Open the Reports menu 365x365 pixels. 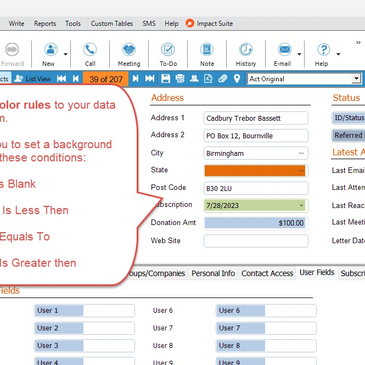(45, 23)
